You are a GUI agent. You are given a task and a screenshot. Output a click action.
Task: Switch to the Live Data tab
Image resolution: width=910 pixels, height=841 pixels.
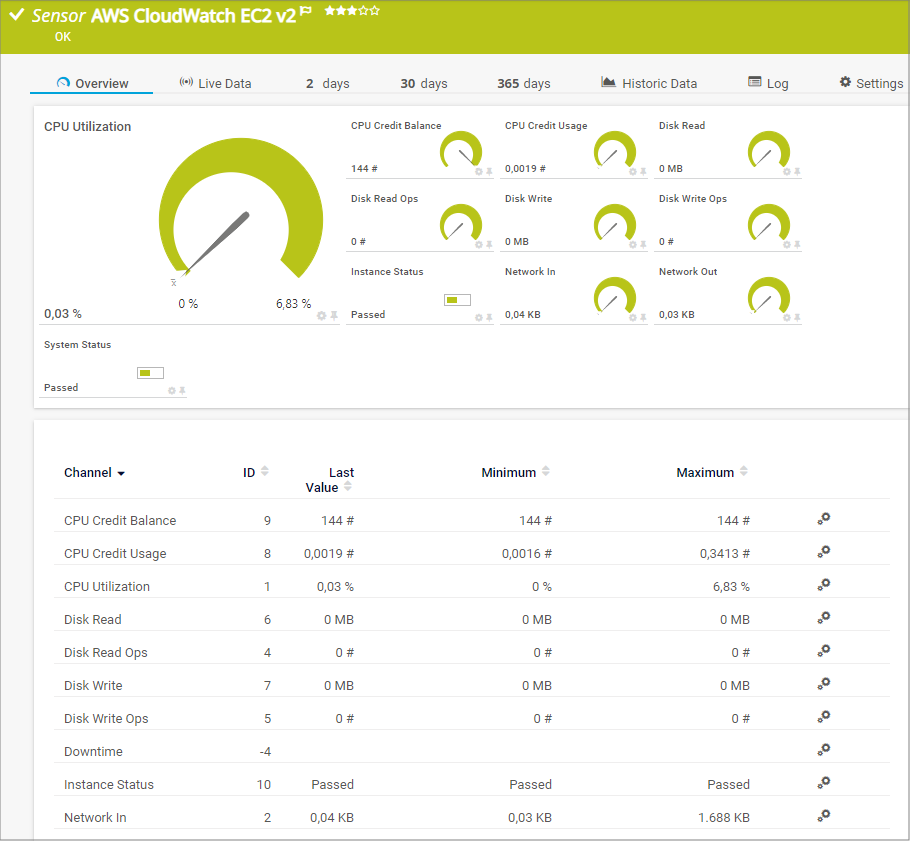[215, 83]
